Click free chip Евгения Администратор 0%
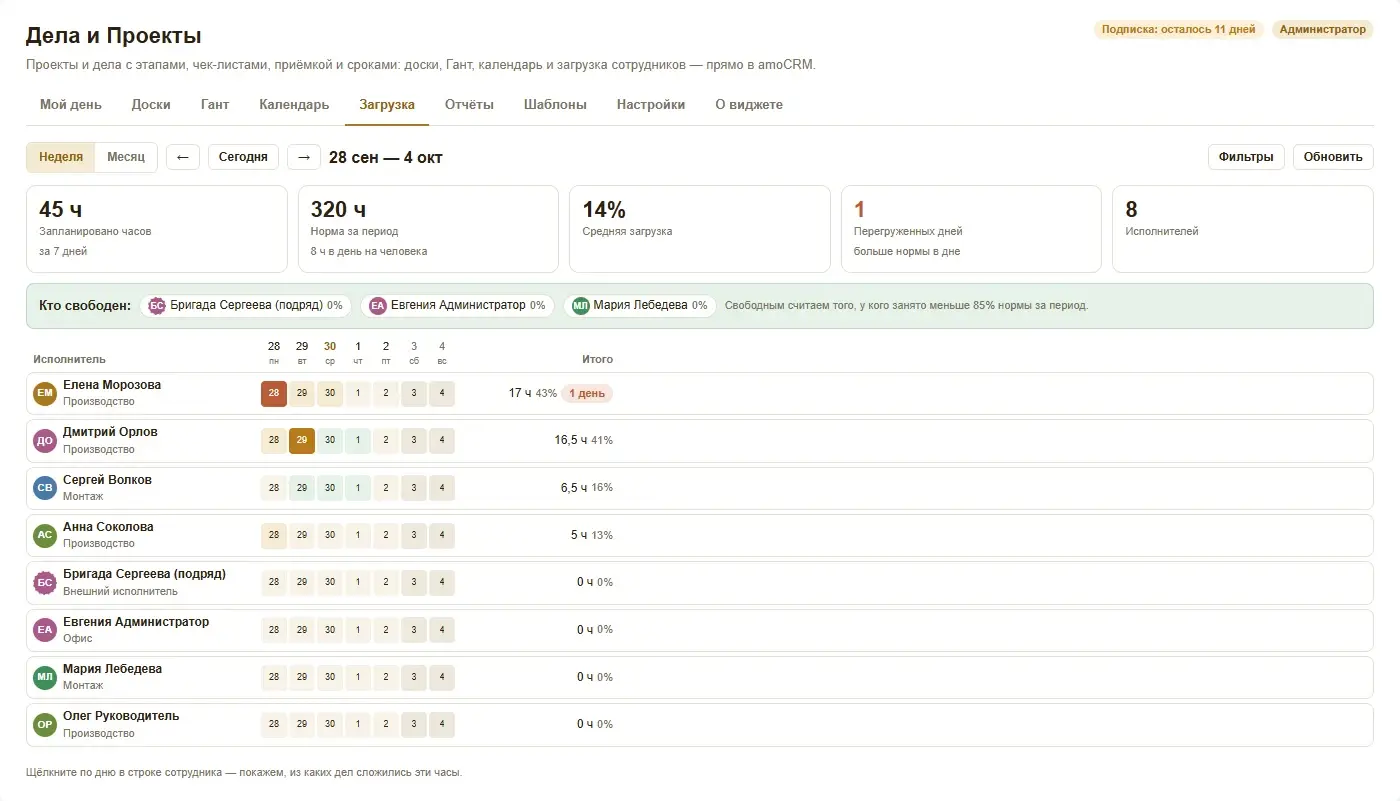Viewport: 1400px width, 801px height. 457,306
